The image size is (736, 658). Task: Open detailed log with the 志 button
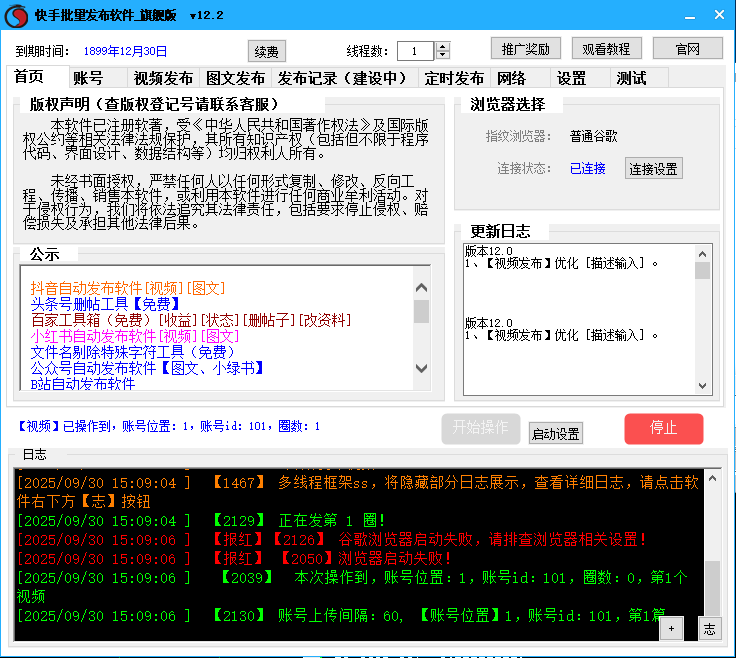(x=708, y=628)
